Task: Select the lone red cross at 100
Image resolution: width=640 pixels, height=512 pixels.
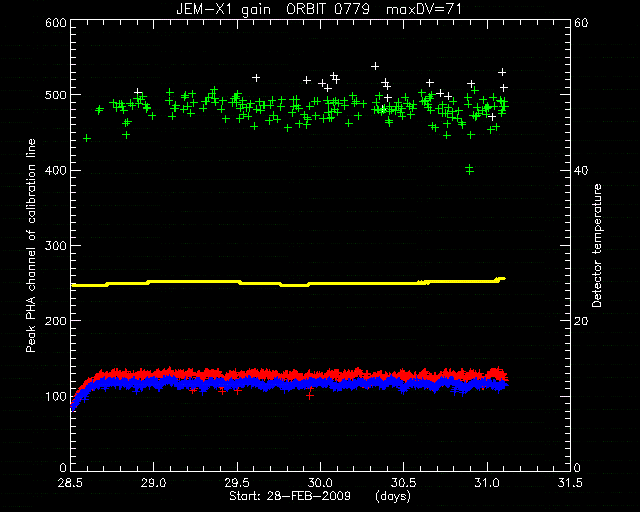Action: coord(310,396)
